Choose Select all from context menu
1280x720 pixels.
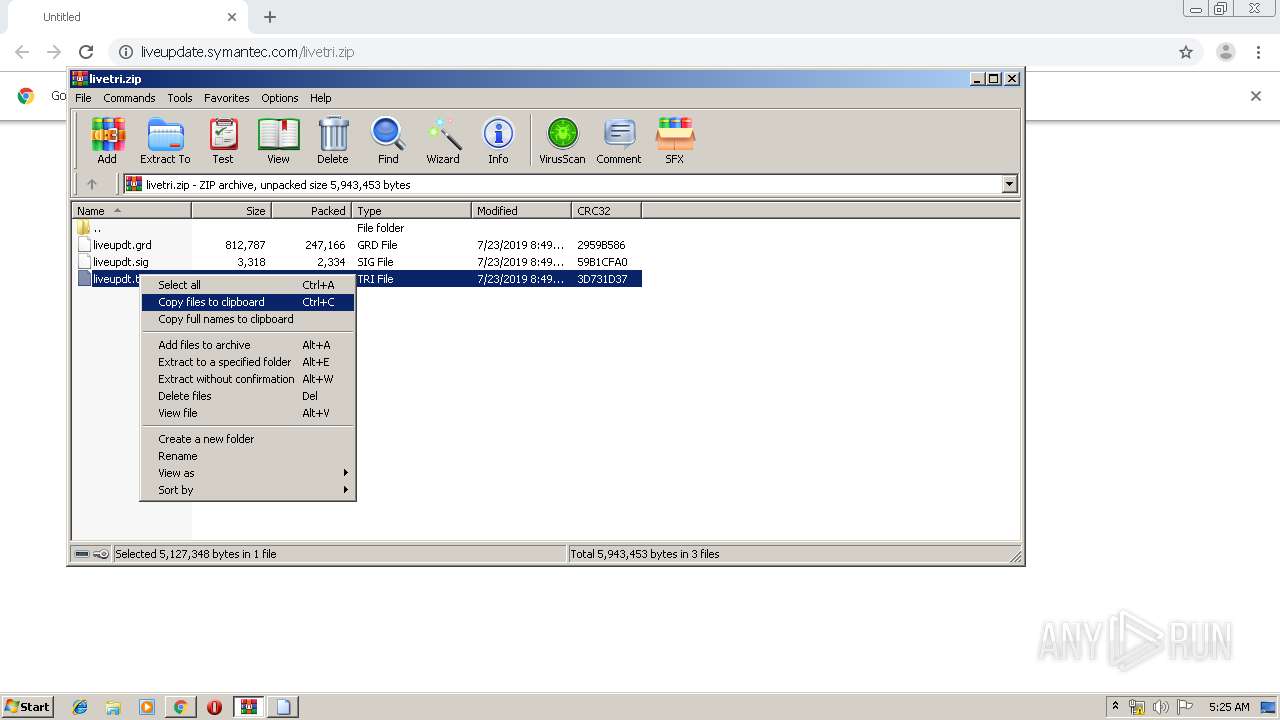pos(248,285)
